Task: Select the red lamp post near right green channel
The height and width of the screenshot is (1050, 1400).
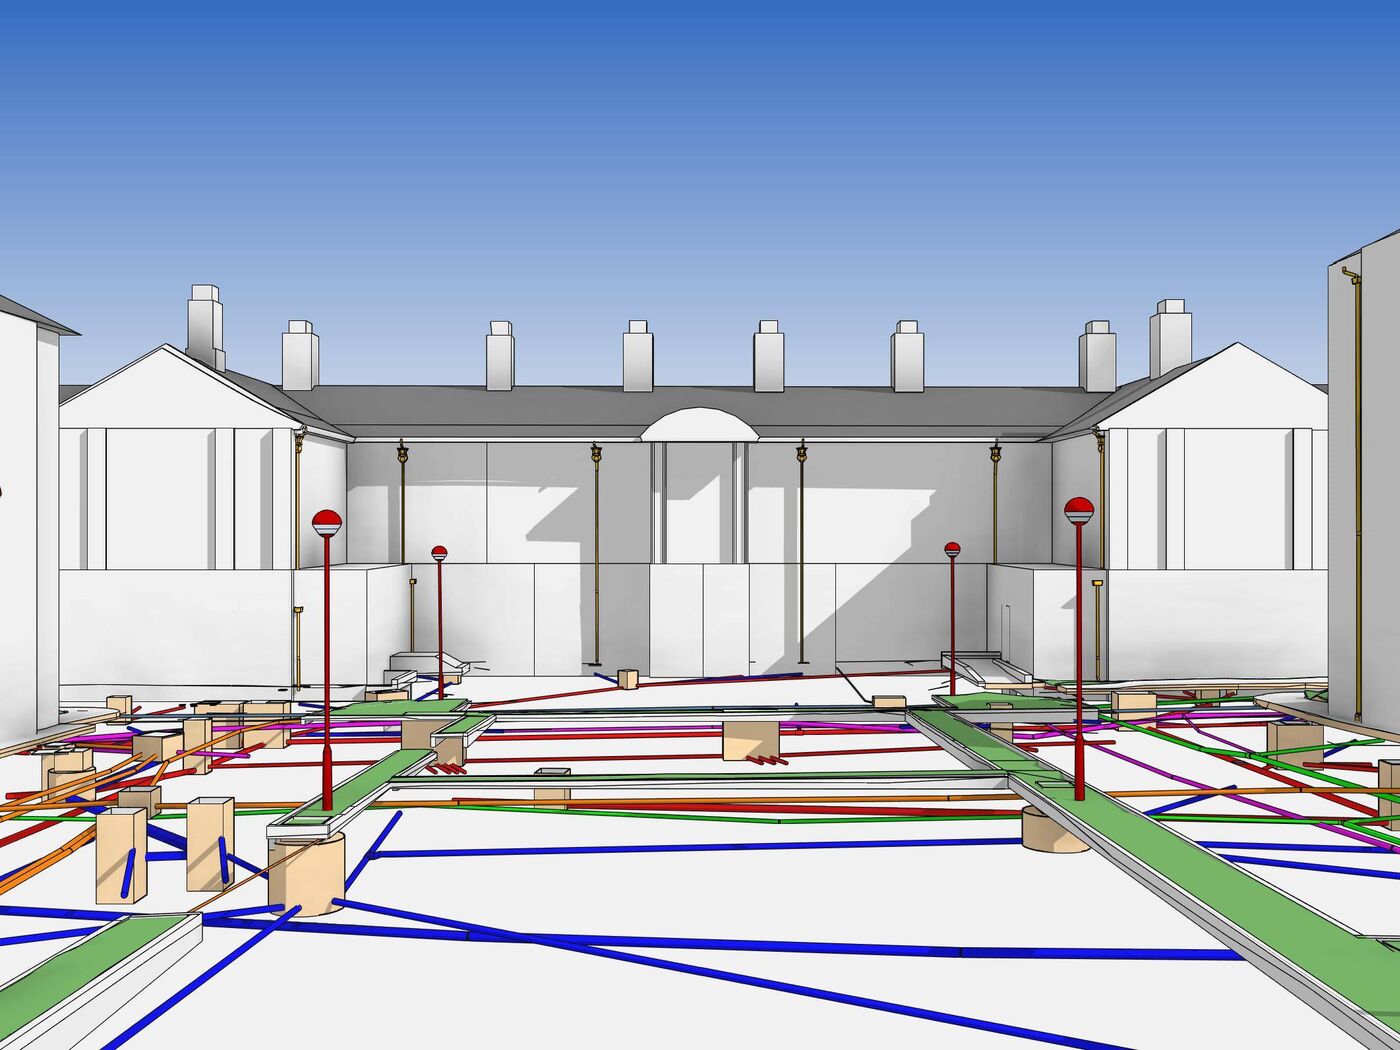Action: (1078, 650)
